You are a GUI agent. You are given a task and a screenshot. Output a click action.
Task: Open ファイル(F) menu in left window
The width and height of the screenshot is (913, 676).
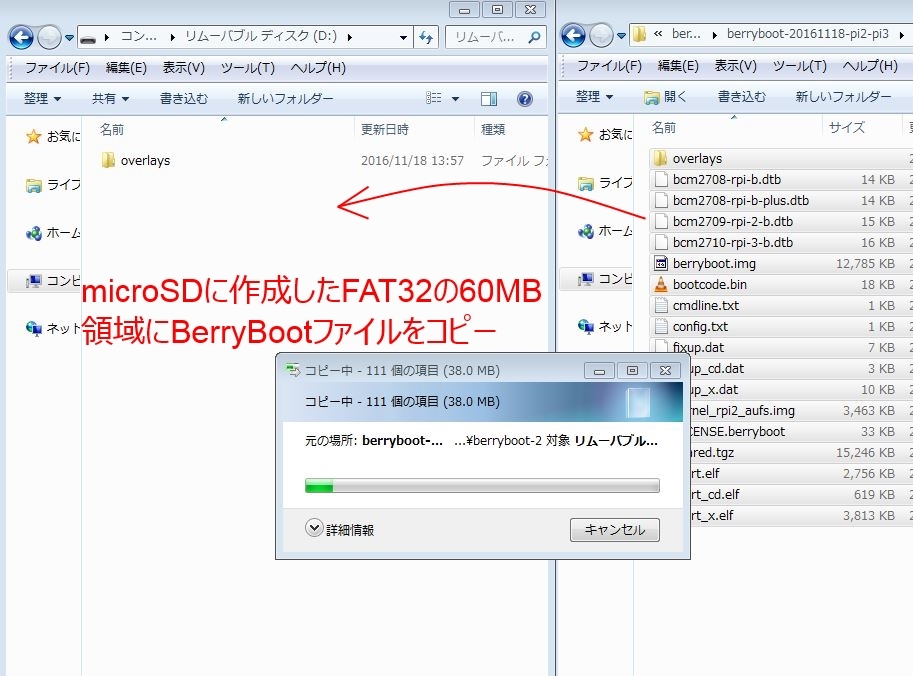pyautogui.click(x=57, y=68)
